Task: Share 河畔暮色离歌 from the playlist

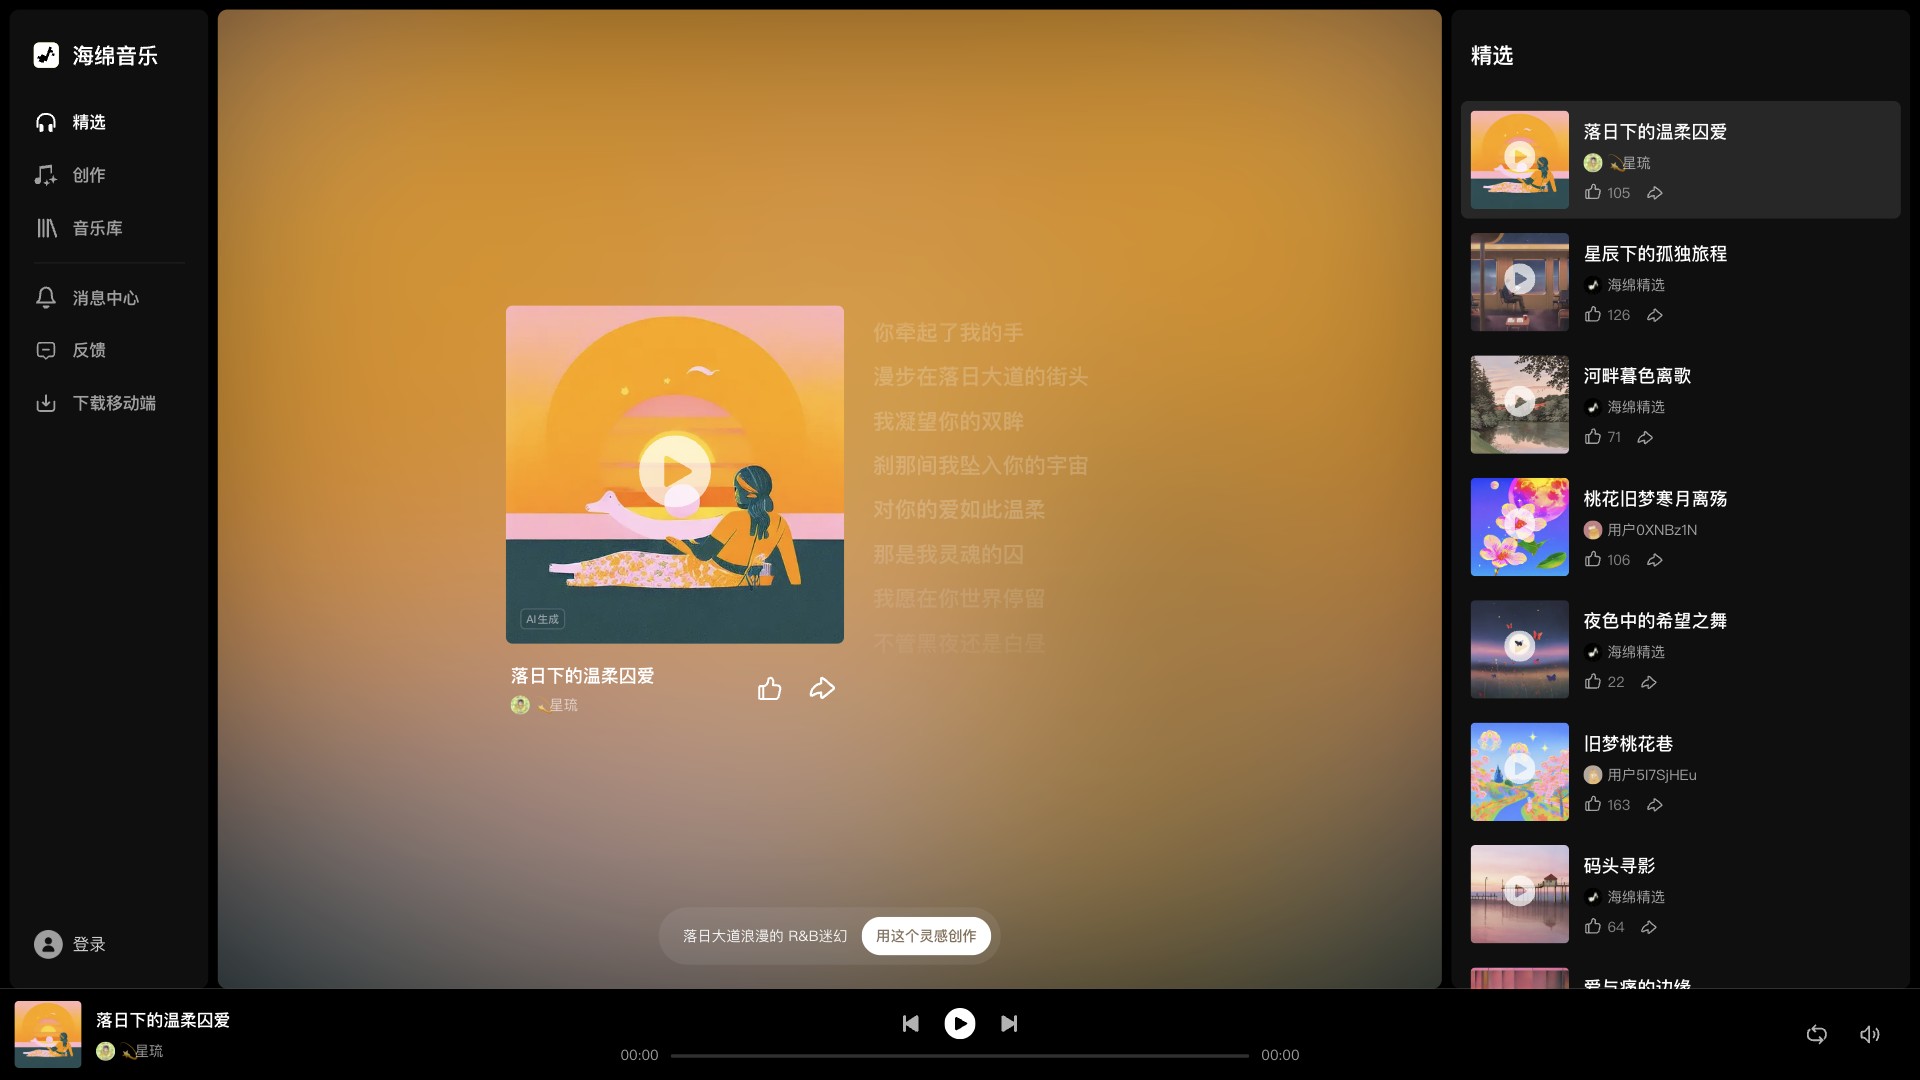Action: pos(1645,438)
